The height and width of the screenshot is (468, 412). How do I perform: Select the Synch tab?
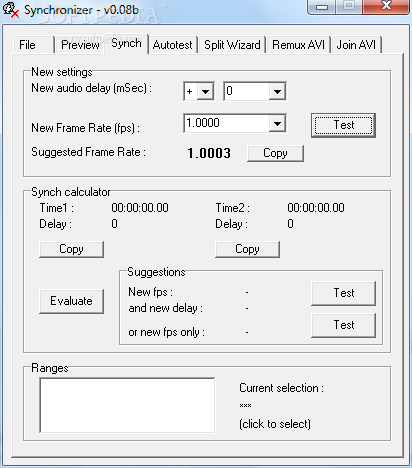click(126, 43)
